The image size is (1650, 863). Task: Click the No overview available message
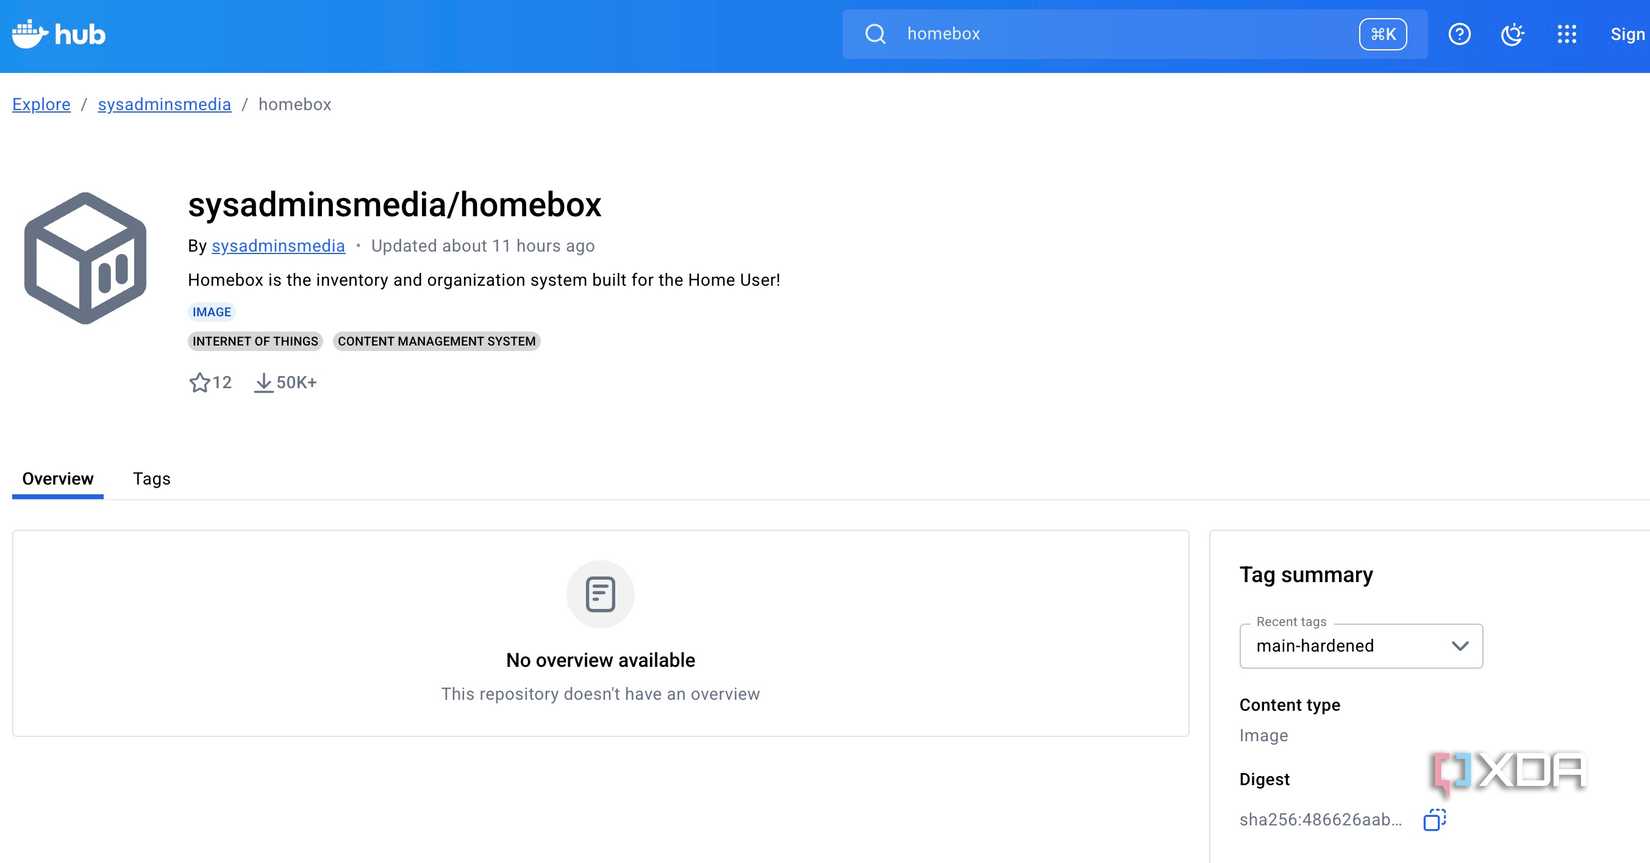pos(600,660)
